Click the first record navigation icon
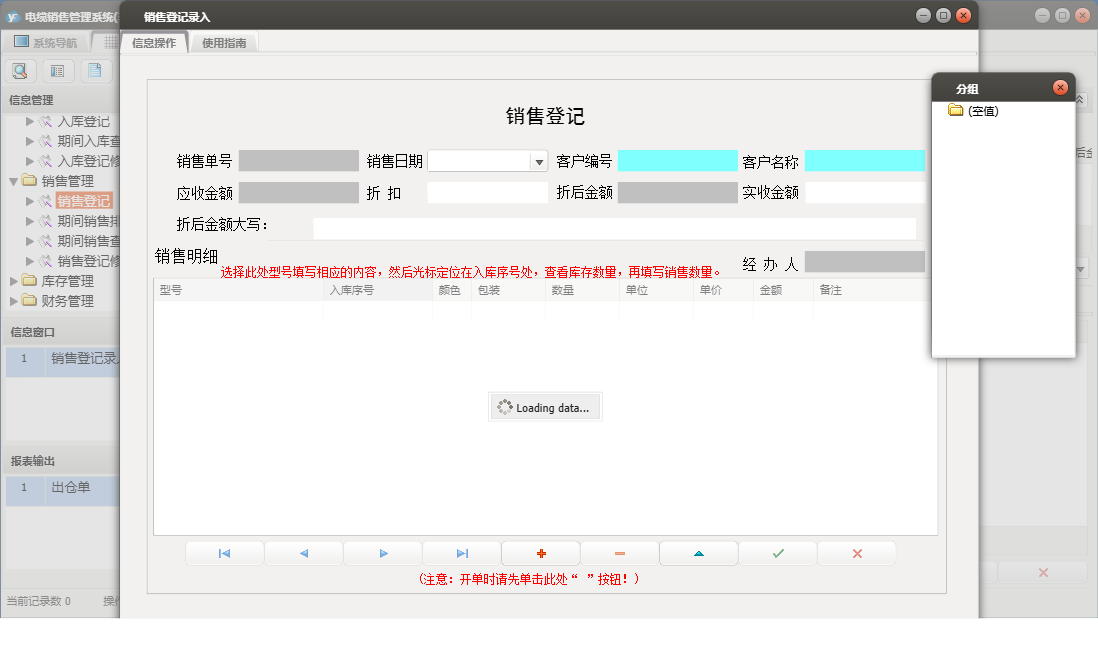The image size is (1098, 670). point(224,552)
